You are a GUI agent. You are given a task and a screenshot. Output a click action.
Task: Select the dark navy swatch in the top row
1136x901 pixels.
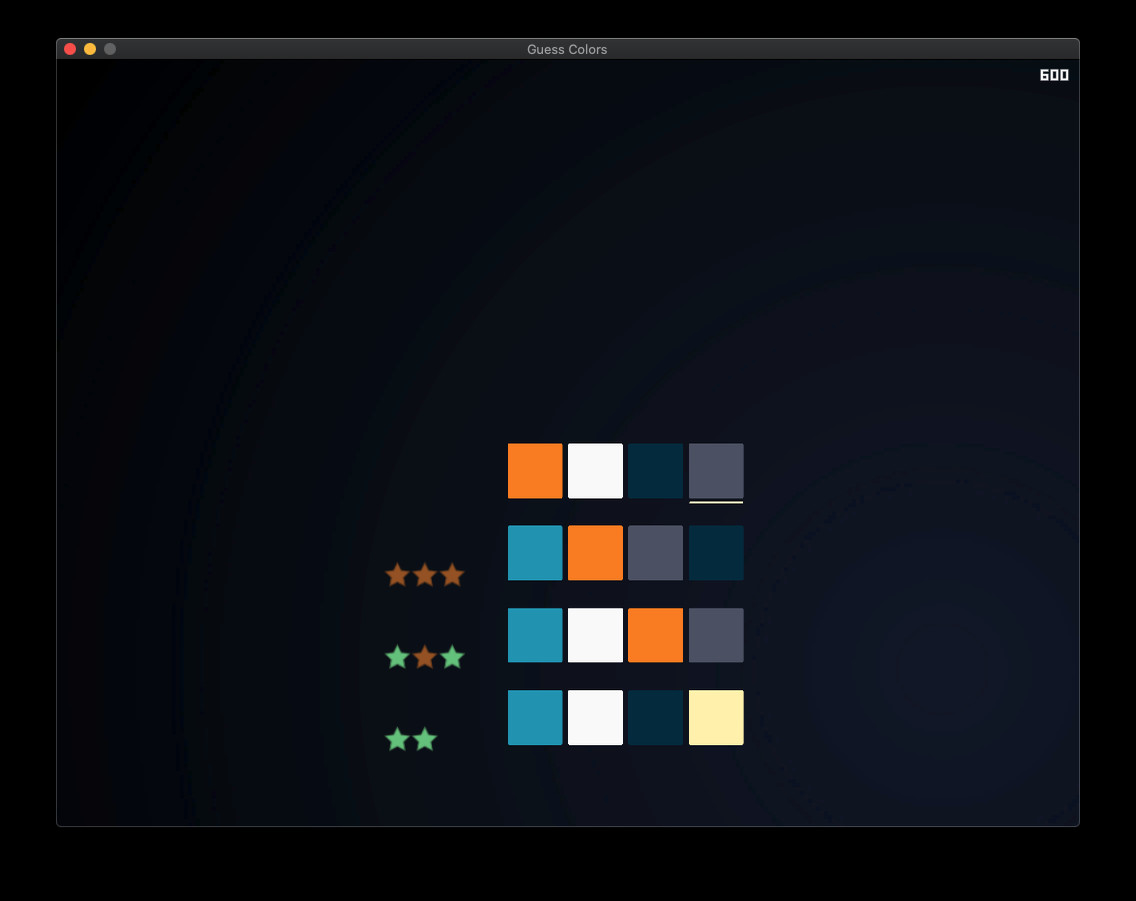(x=656, y=470)
